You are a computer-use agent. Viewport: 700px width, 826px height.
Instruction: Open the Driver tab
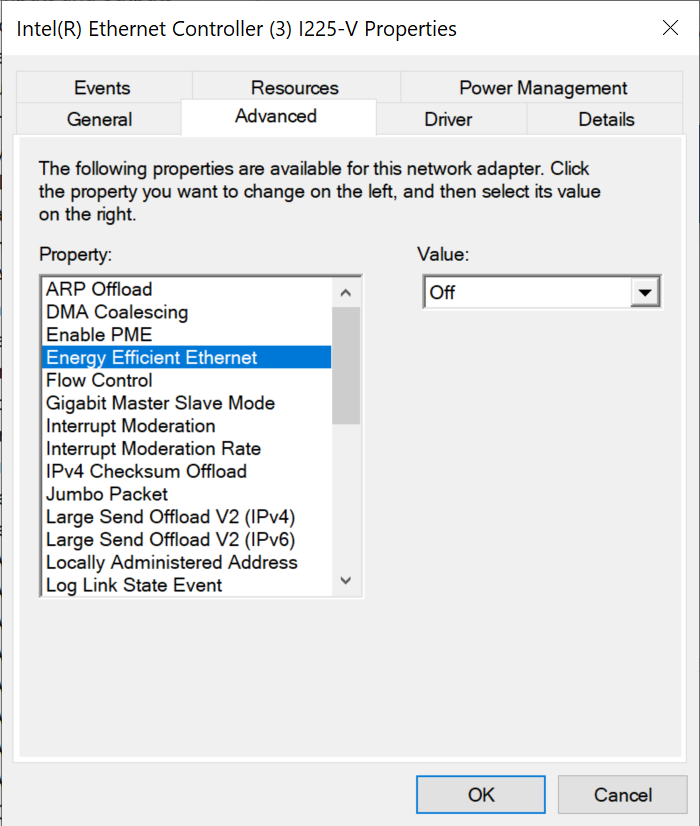(448, 119)
